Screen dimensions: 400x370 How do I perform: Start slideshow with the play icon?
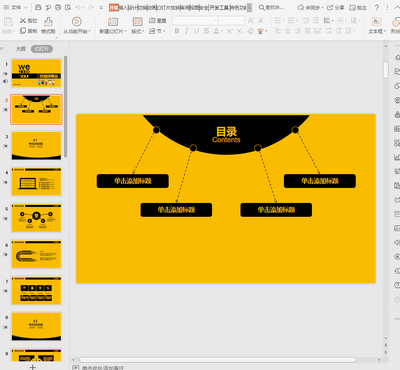pyautogui.click(x=77, y=22)
